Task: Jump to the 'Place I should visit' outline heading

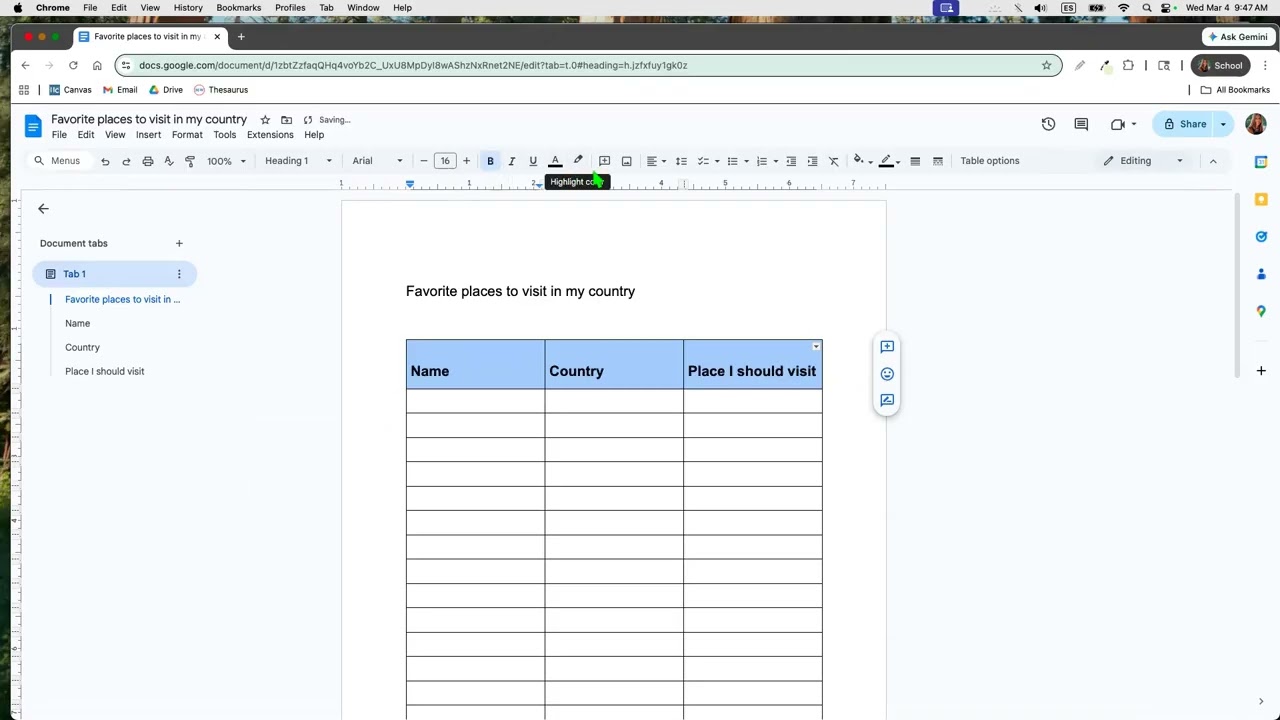Action: pyautogui.click(x=105, y=371)
